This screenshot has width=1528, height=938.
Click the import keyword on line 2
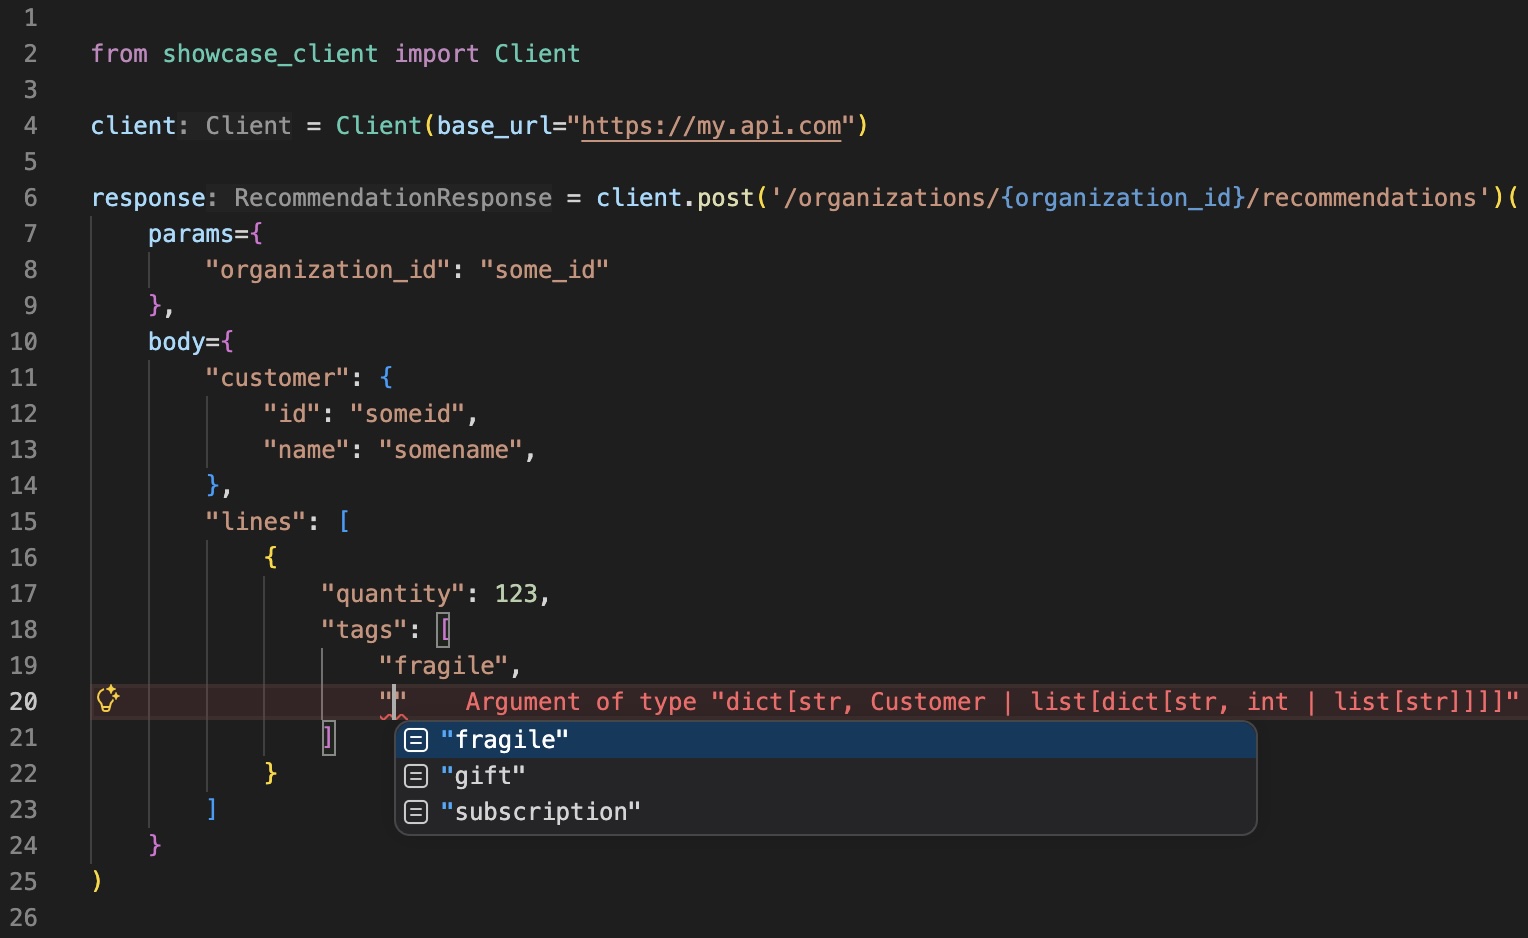(x=436, y=54)
